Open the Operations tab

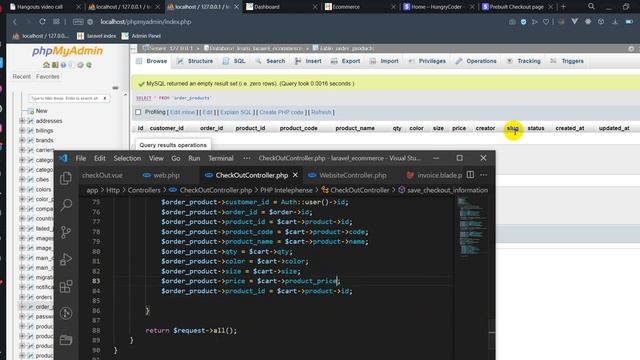pos(476,61)
